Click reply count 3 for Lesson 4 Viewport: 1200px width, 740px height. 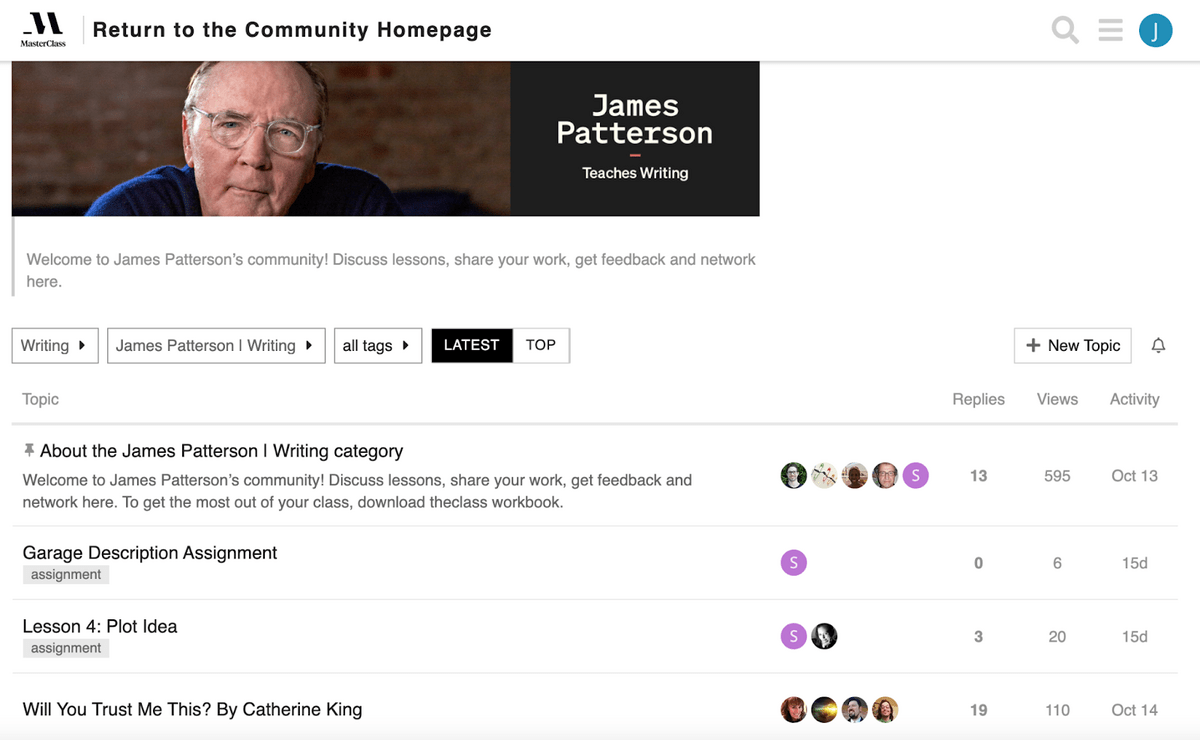coord(978,636)
